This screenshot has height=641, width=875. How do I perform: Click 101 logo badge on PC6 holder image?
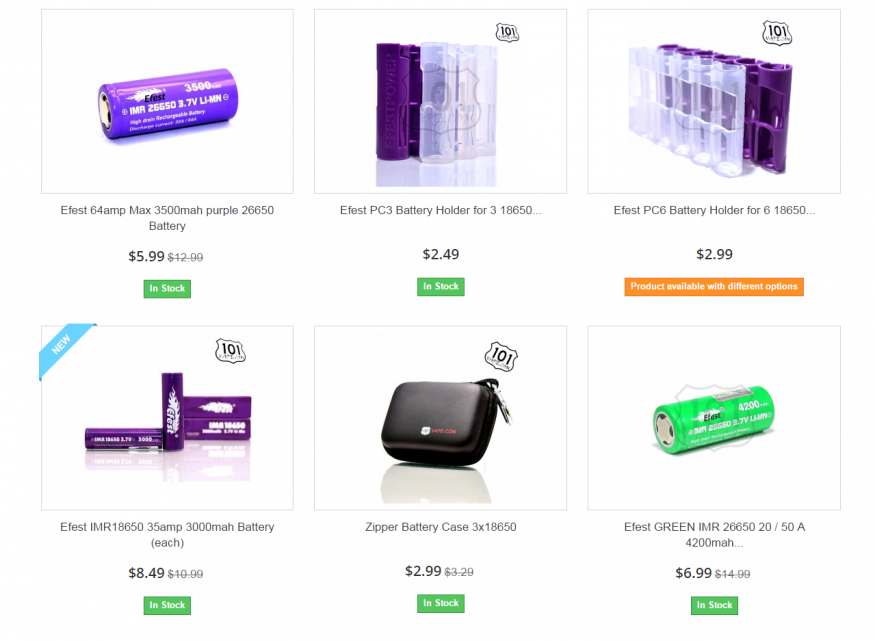[777, 33]
